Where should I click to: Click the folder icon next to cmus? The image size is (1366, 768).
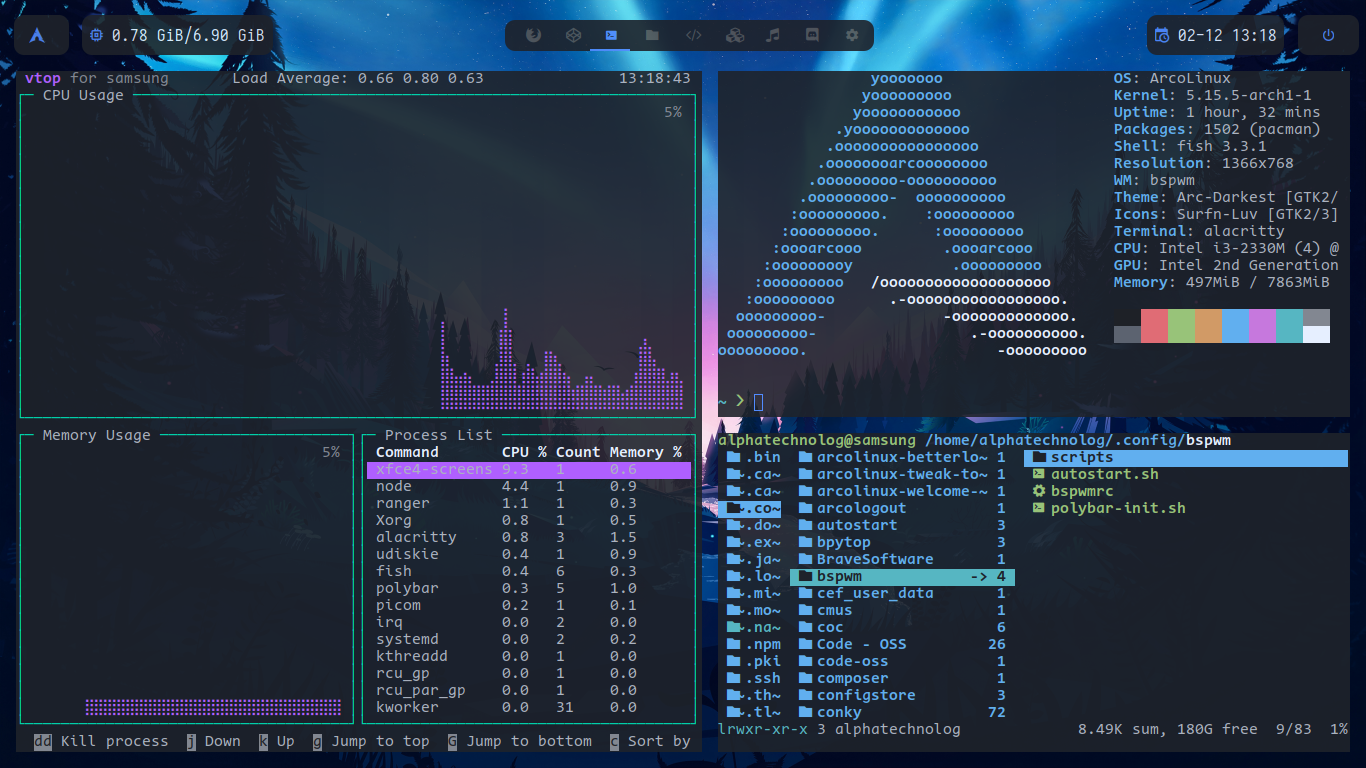tap(806, 610)
